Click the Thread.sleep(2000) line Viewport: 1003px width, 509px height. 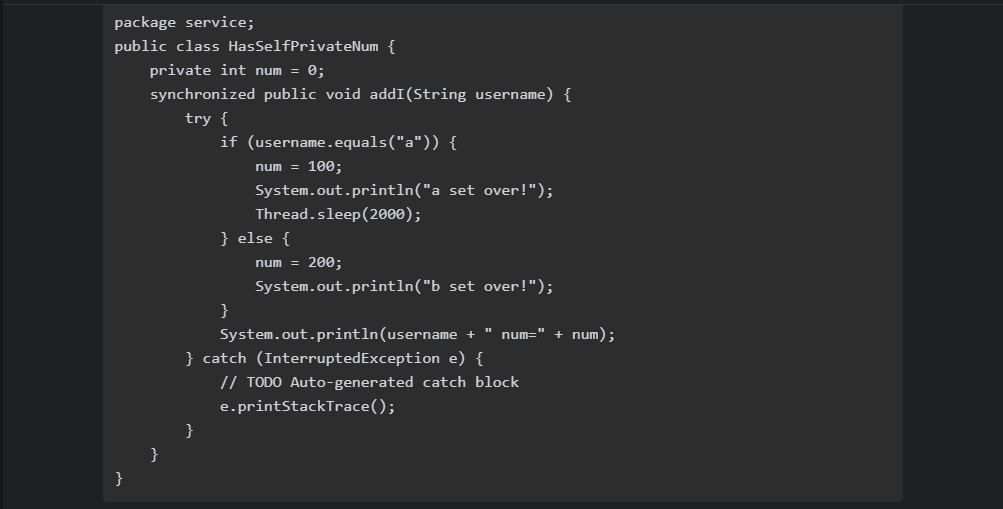click(x=338, y=214)
